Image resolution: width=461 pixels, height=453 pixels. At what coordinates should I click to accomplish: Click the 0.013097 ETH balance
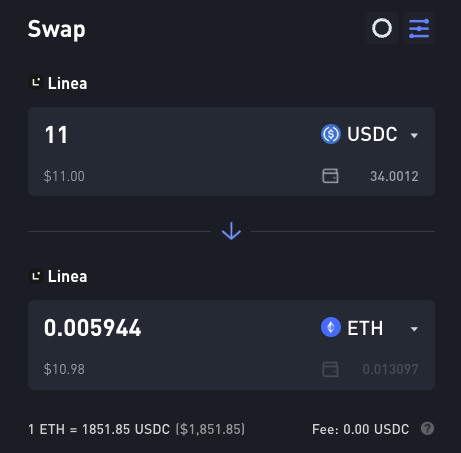tap(390, 369)
